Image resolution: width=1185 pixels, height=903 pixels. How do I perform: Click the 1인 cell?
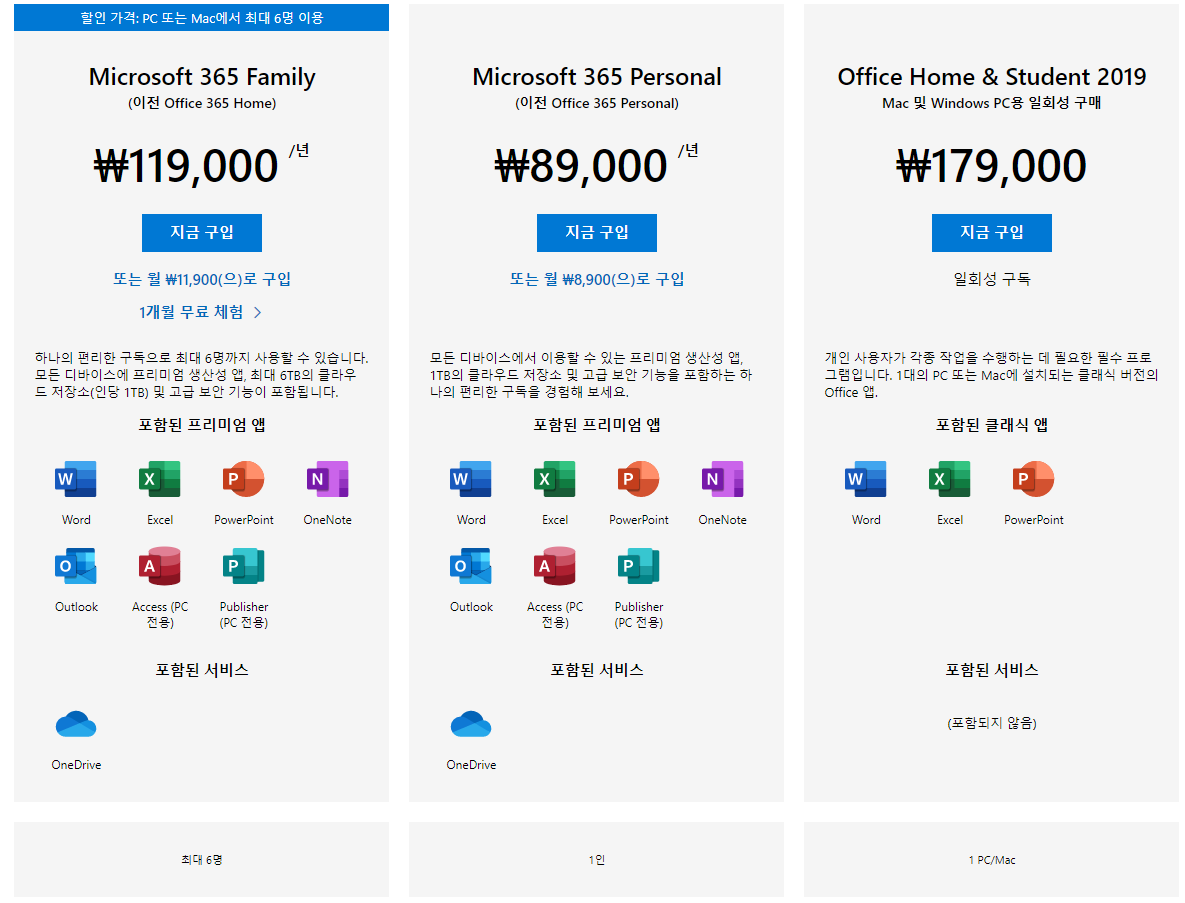(597, 860)
